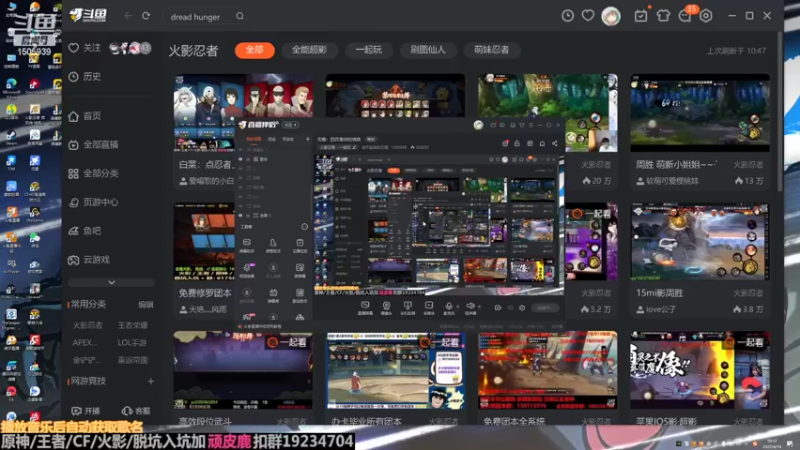This screenshot has width=800, height=450.
Task: Click the speaker icon in stream tool toolbar
Action: (x=470, y=307)
